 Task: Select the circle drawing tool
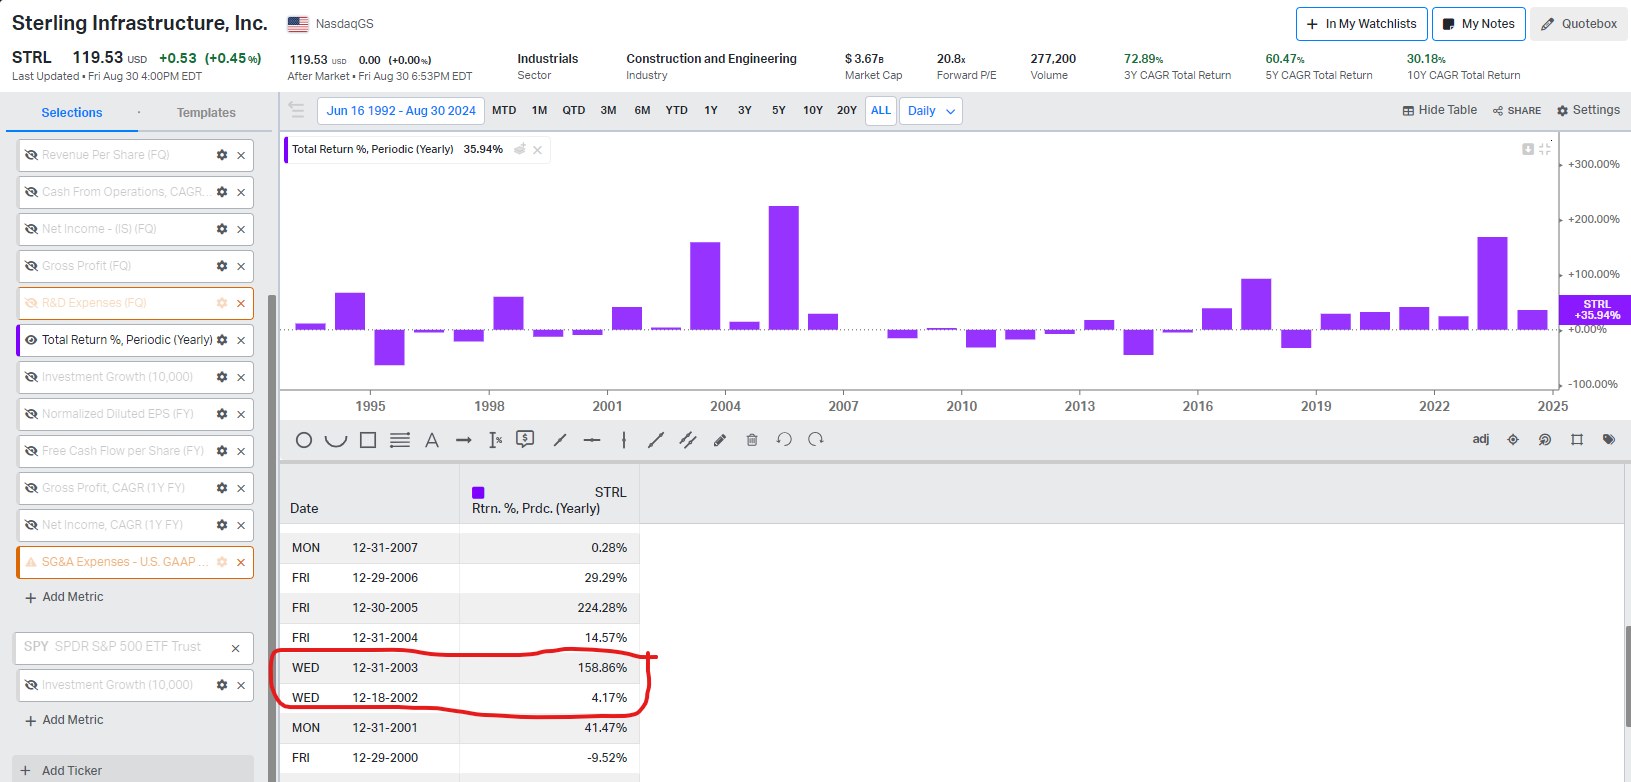pos(304,440)
